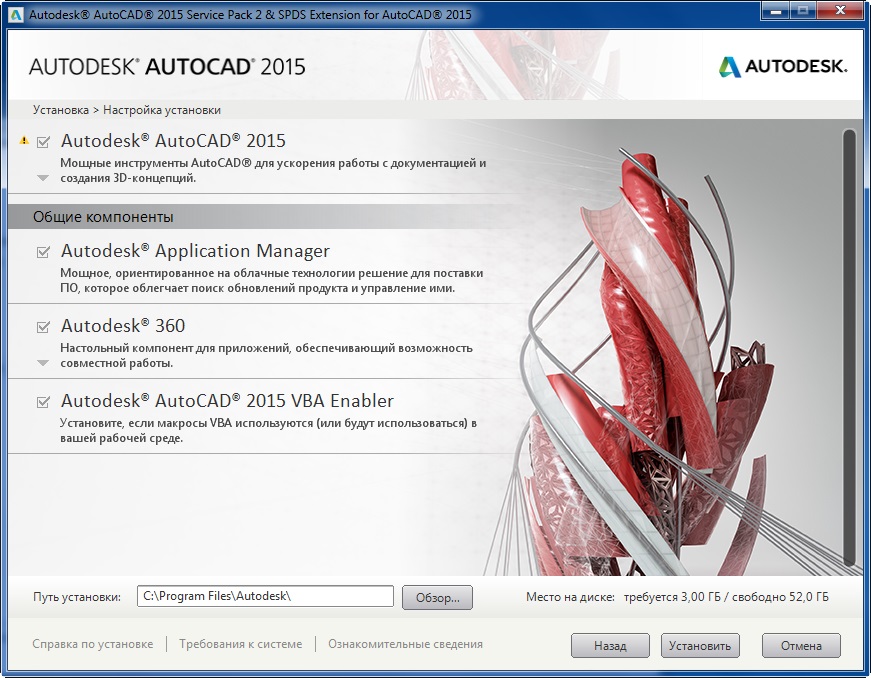871x678 pixels.
Task: Click the Установка > Настройка установки breadcrumb
Action: [127, 110]
